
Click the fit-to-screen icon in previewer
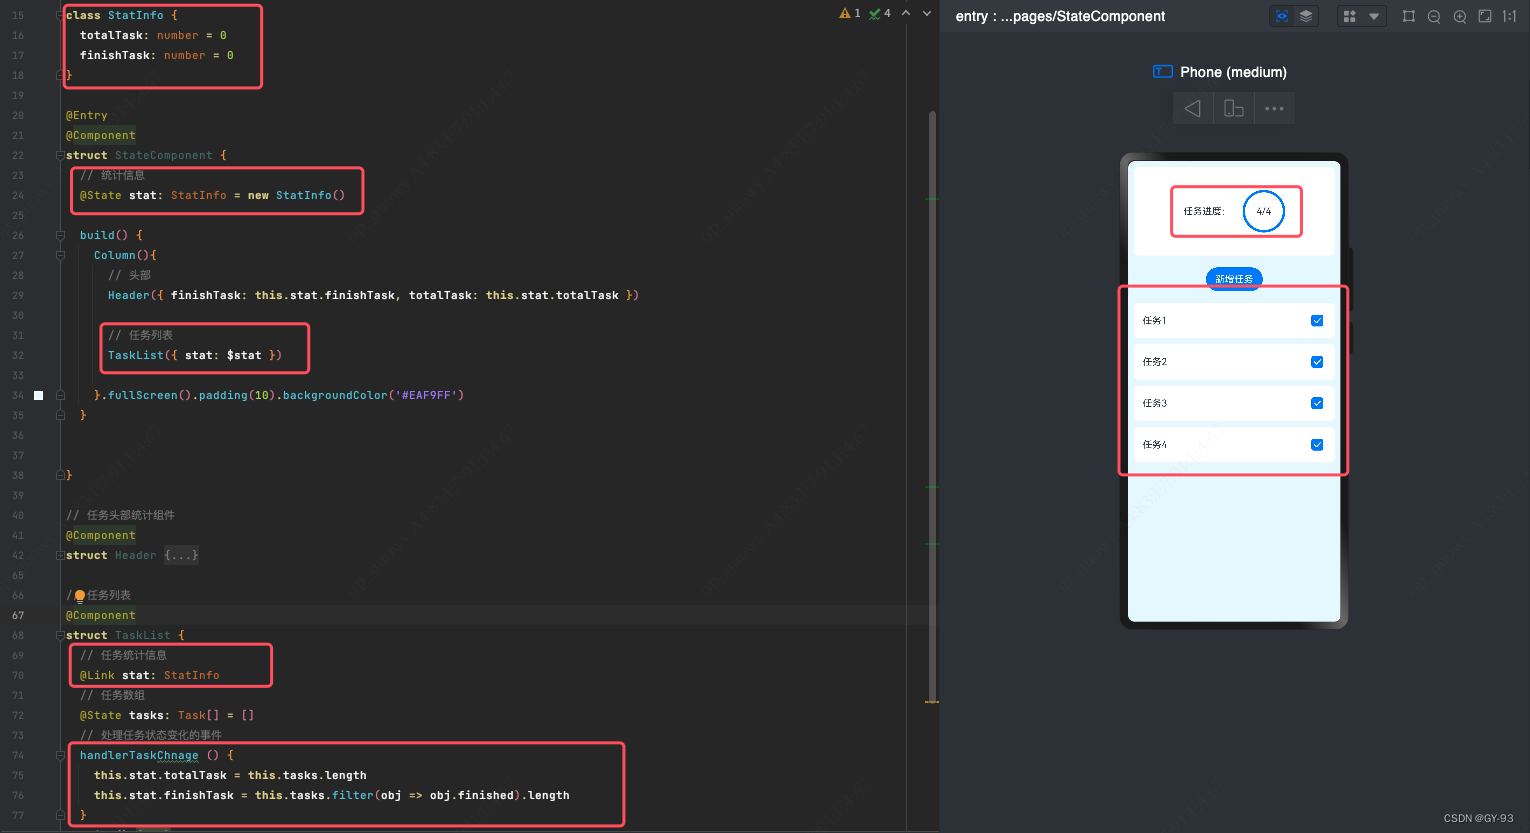click(x=1485, y=16)
